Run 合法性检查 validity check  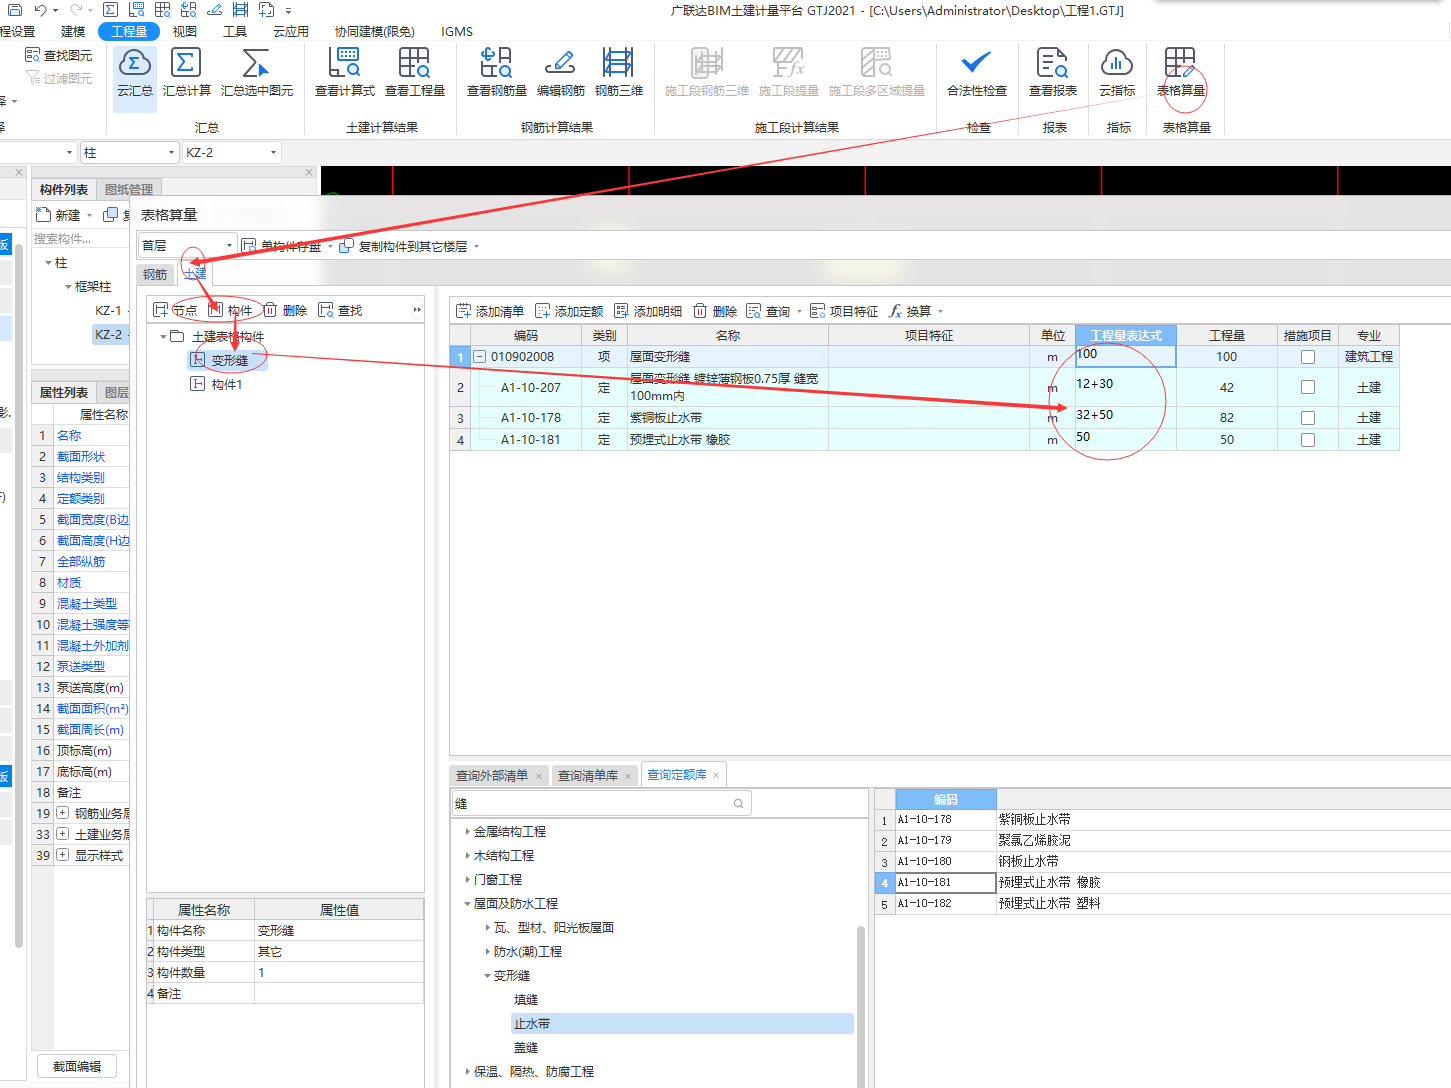coord(976,73)
